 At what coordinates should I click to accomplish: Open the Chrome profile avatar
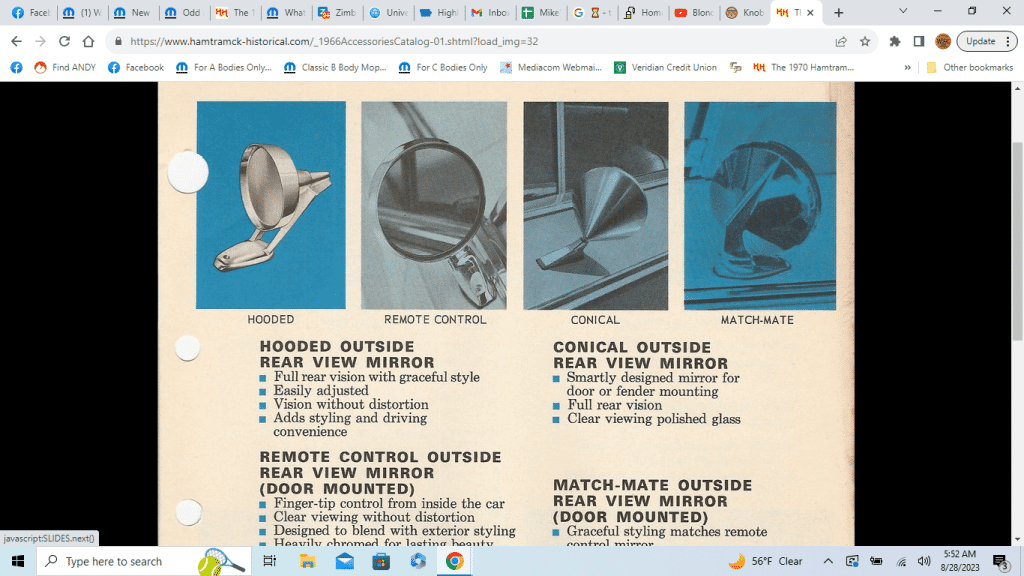pyautogui.click(x=943, y=41)
